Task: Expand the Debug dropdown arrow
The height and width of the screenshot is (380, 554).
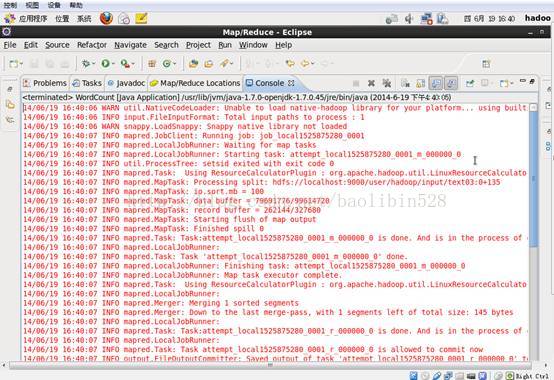Action: (94, 64)
